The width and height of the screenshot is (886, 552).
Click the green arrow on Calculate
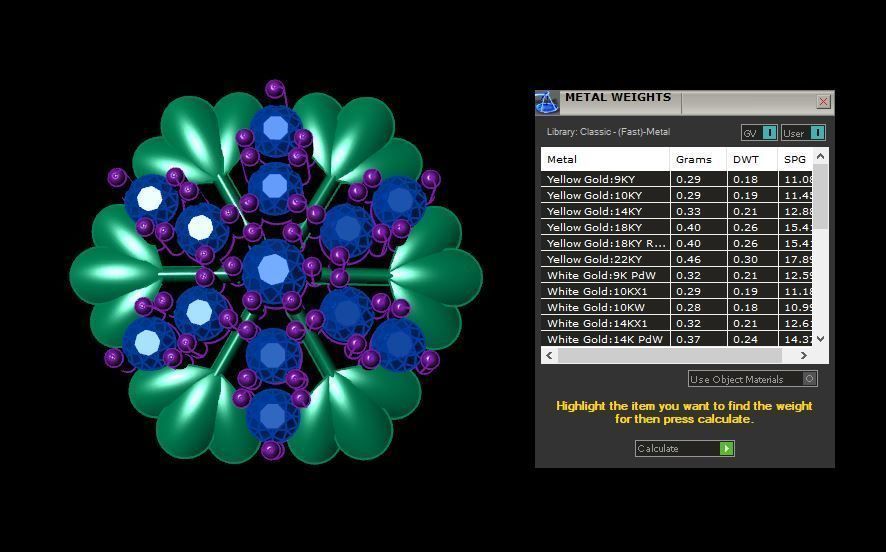click(x=727, y=449)
